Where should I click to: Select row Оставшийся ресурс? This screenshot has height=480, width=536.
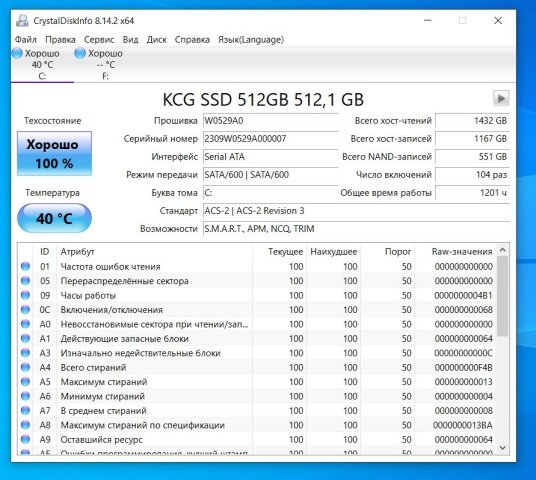pos(257,439)
